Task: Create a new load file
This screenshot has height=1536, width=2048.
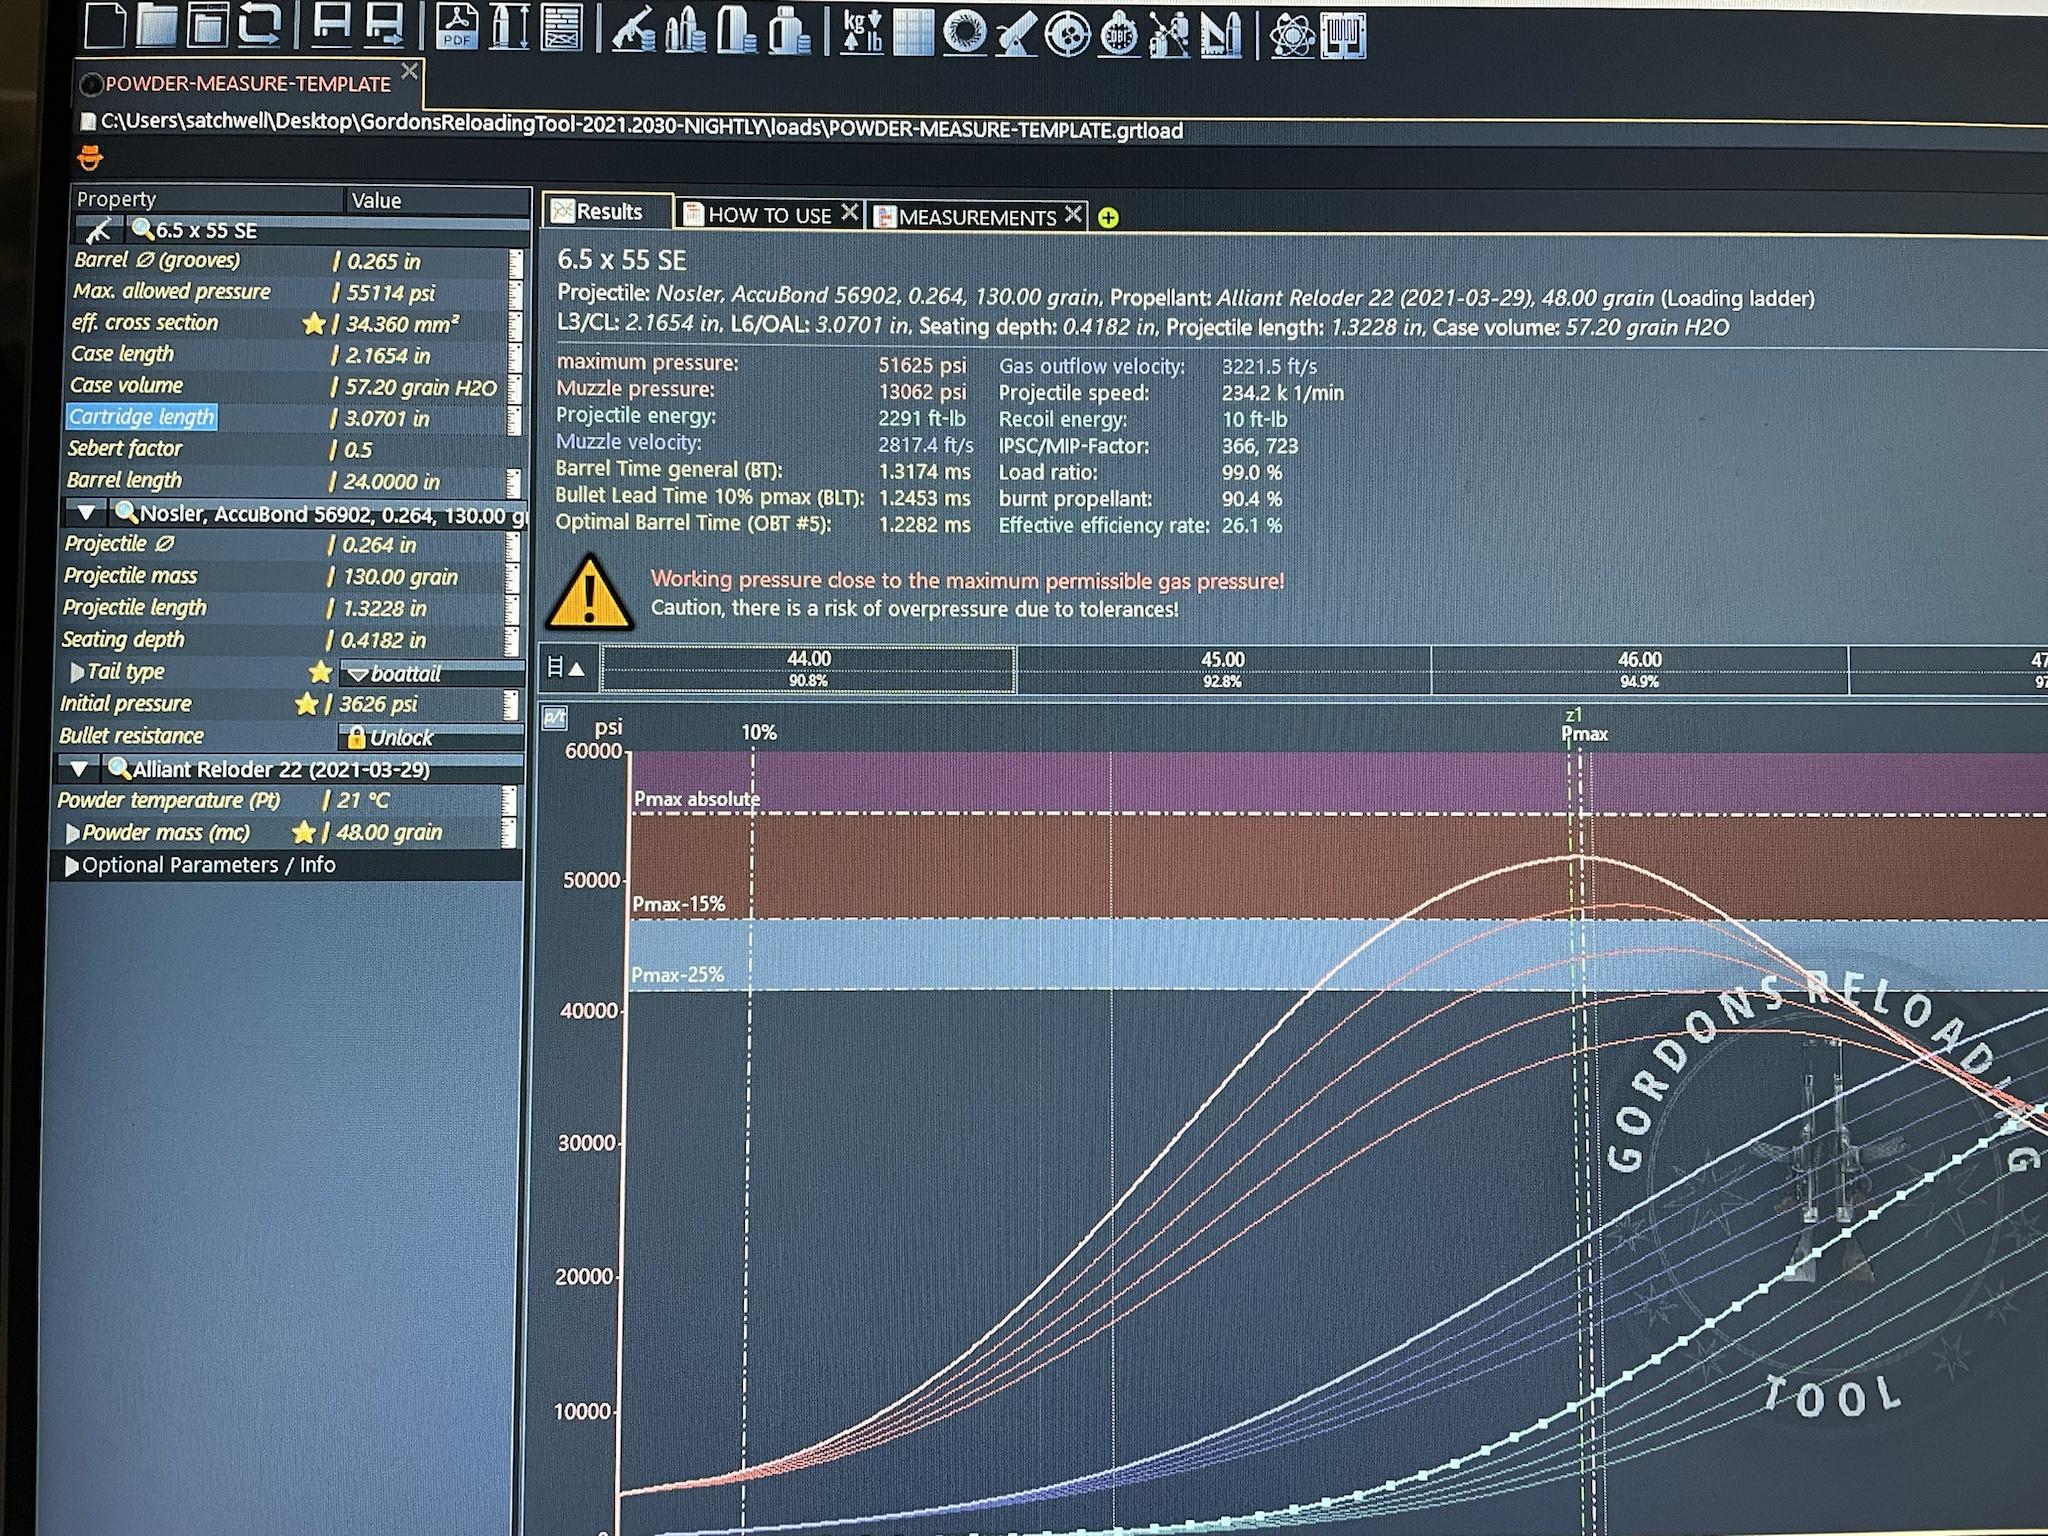Action: click(104, 25)
